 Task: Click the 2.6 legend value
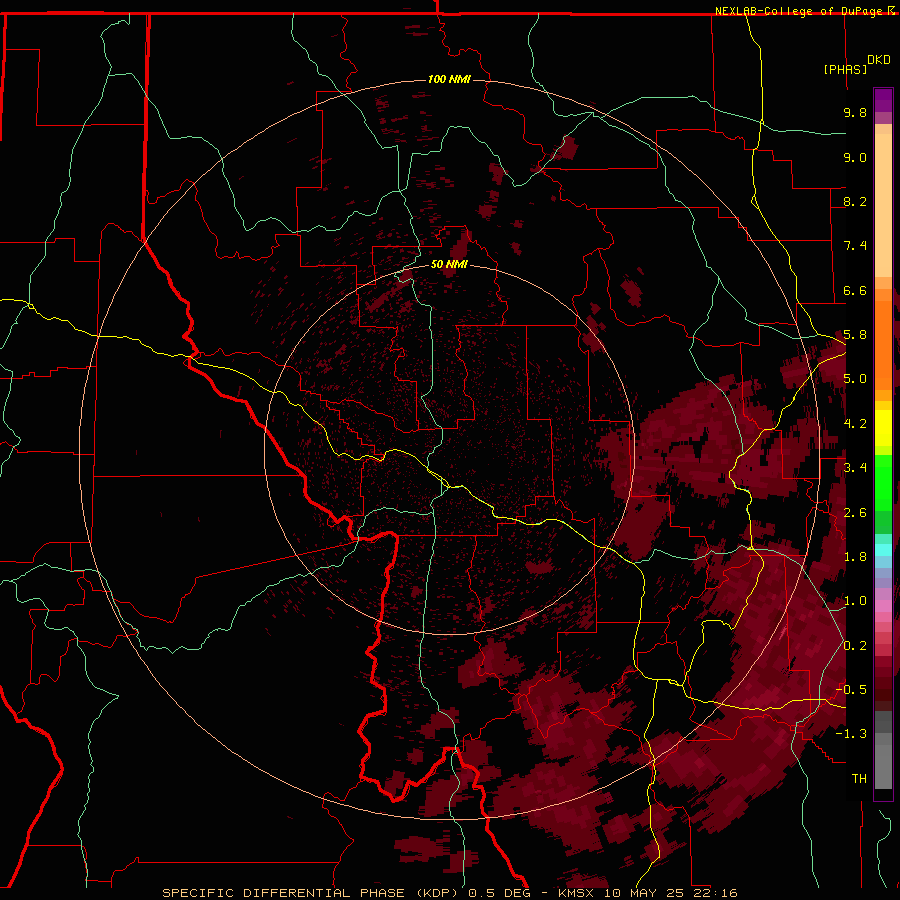click(855, 513)
